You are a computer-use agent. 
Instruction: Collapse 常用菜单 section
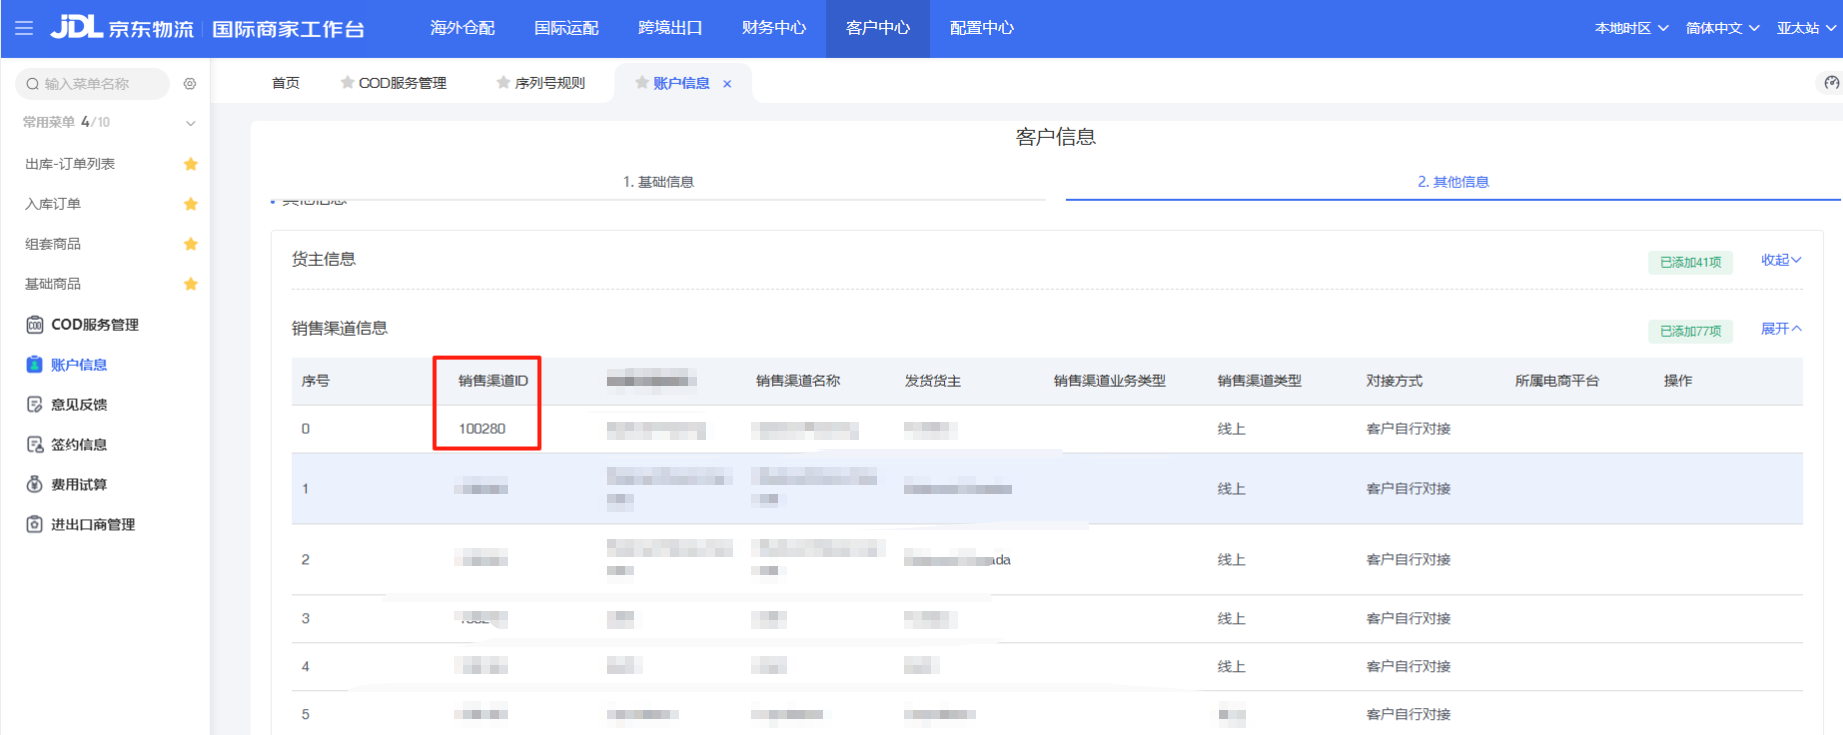pyautogui.click(x=190, y=123)
